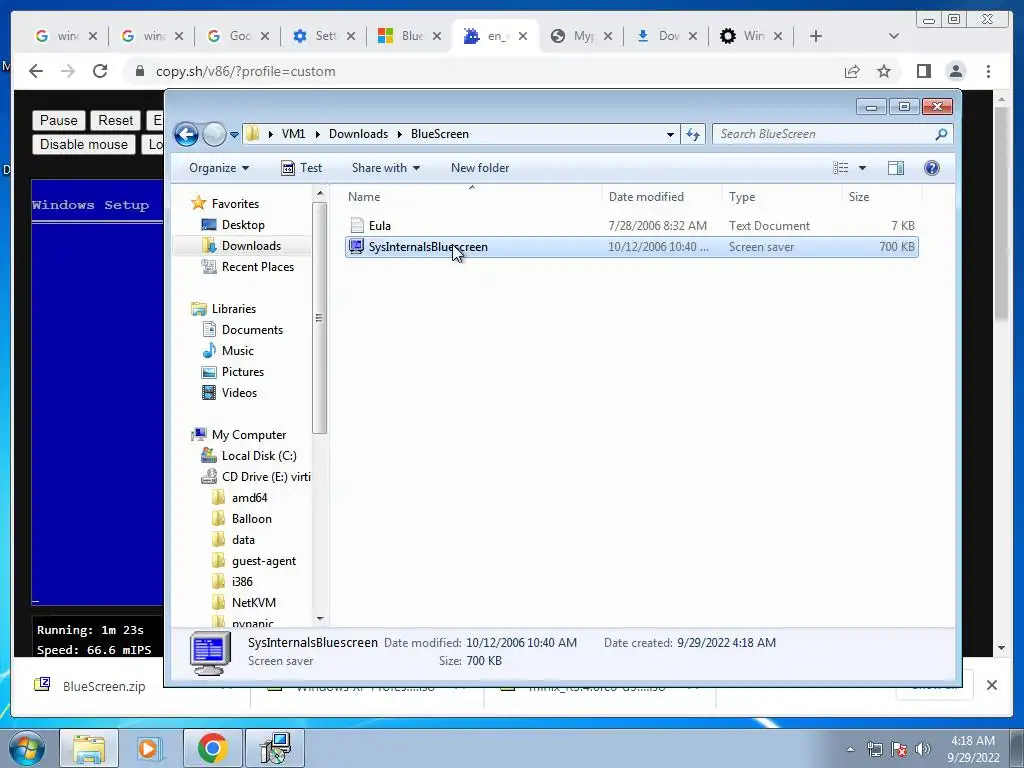
Task: Open a new Chrome tab
Action: (x=816, y=36)
